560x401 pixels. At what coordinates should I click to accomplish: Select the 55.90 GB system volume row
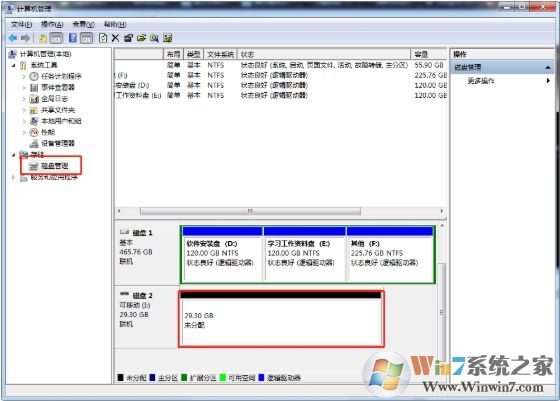(280, 65)
